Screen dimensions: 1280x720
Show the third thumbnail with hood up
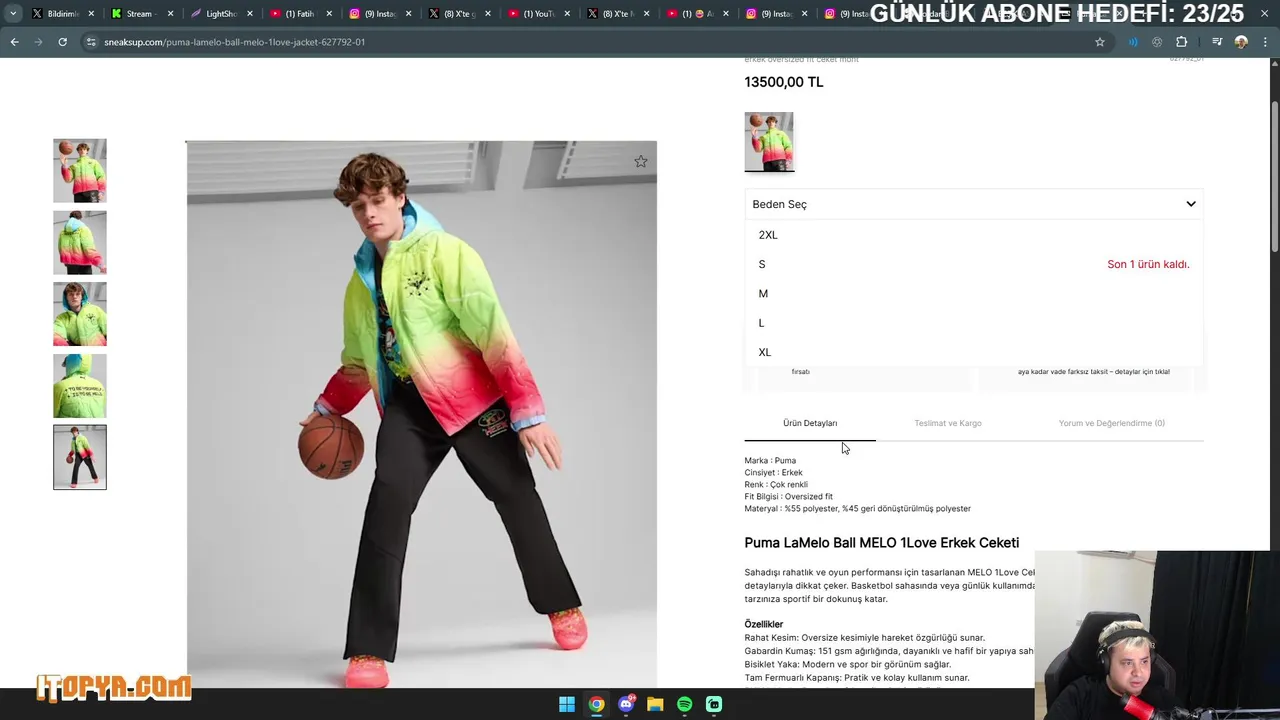tap(80, 314)
